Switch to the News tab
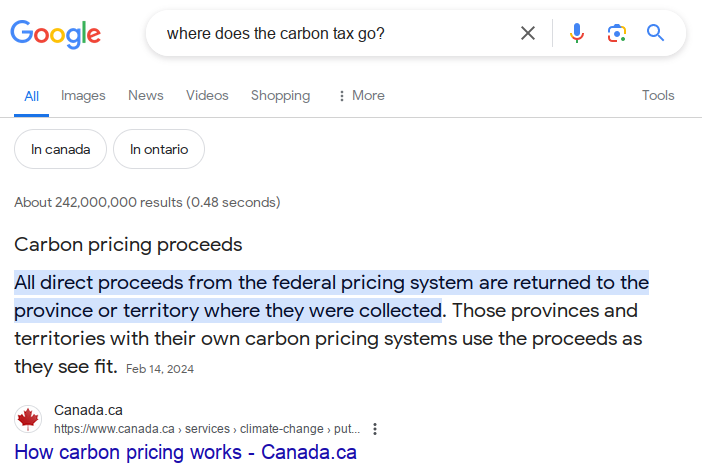702x470 pixels. [x=146, y=96]
